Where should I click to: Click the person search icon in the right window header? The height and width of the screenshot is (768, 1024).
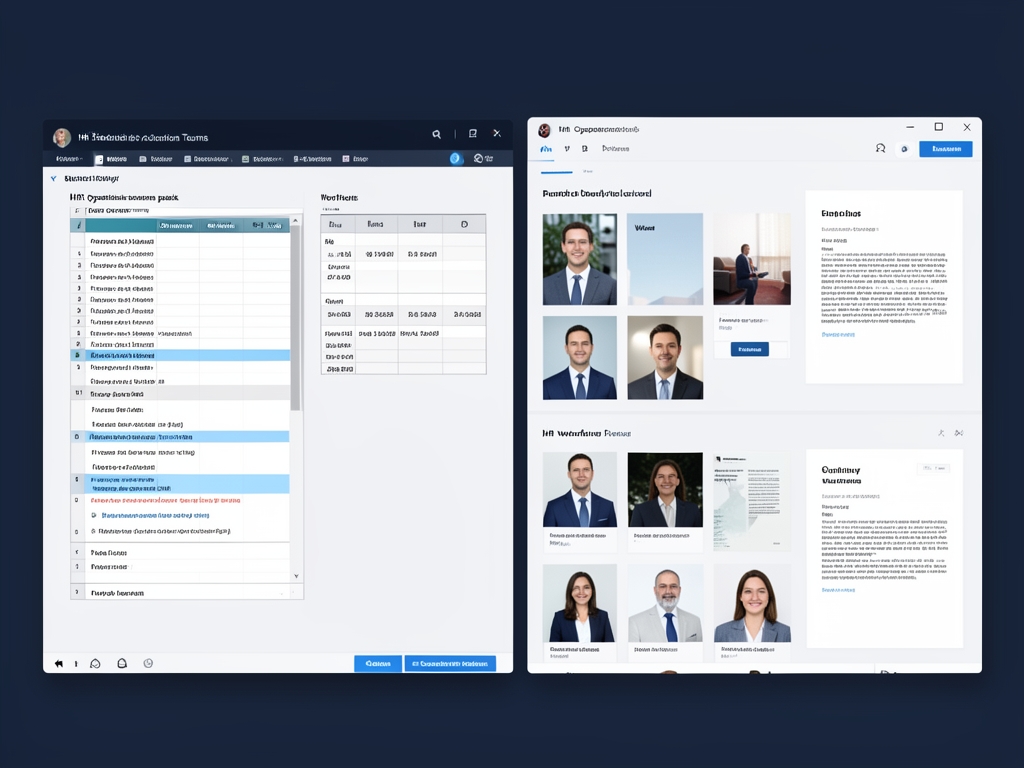(x=880, y=148)
